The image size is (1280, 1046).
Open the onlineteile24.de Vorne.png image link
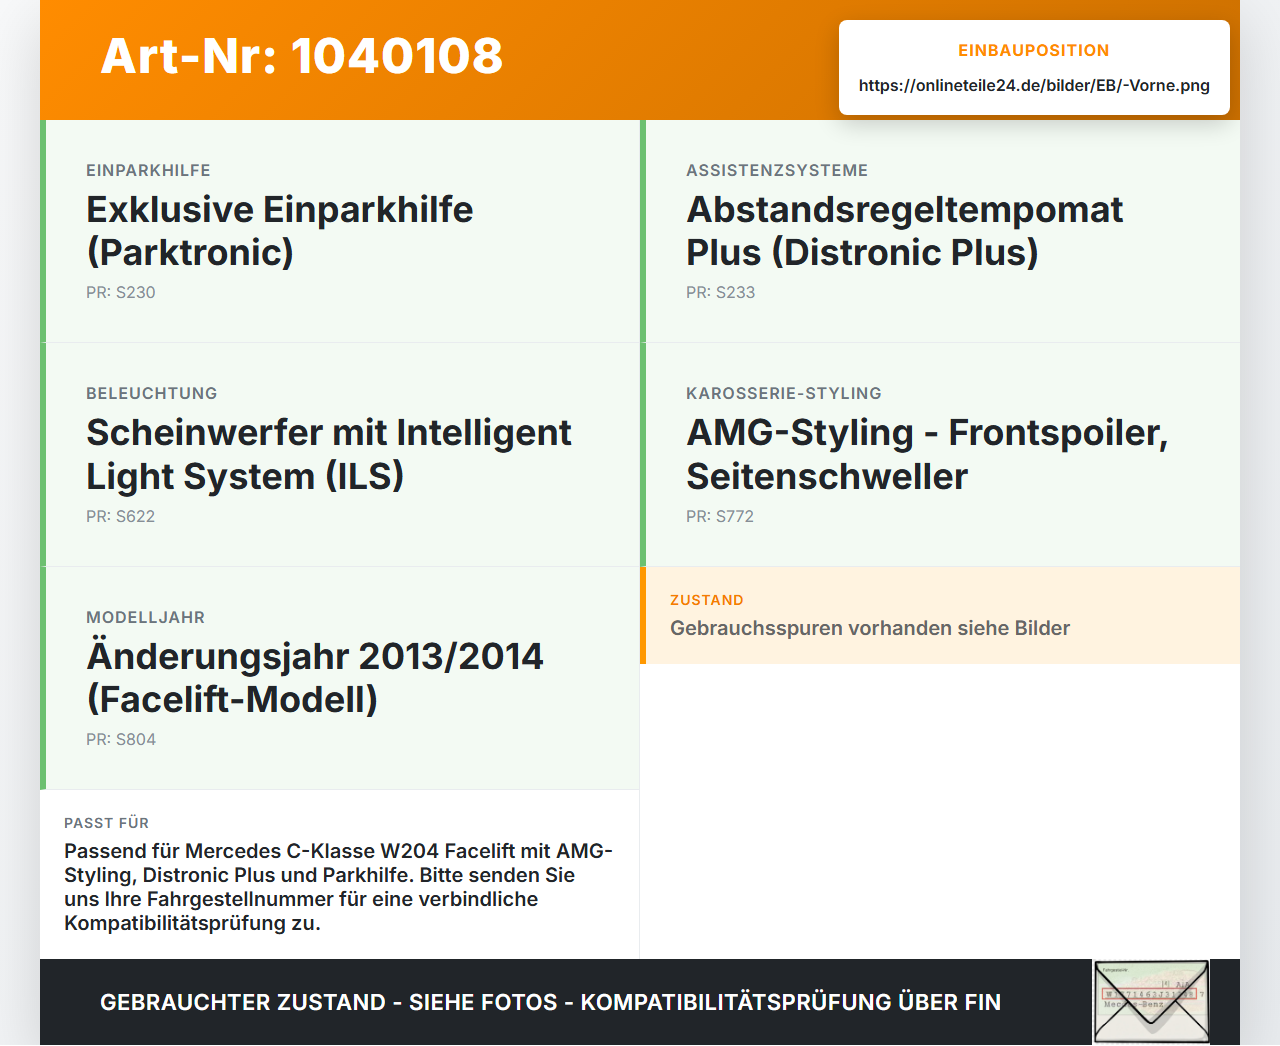click(1034, 85)
